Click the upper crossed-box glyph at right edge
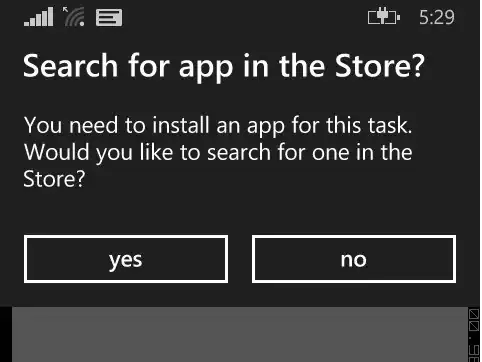Image resolution: width=482 pixels, height=362 pixels. tap(474, 314)
